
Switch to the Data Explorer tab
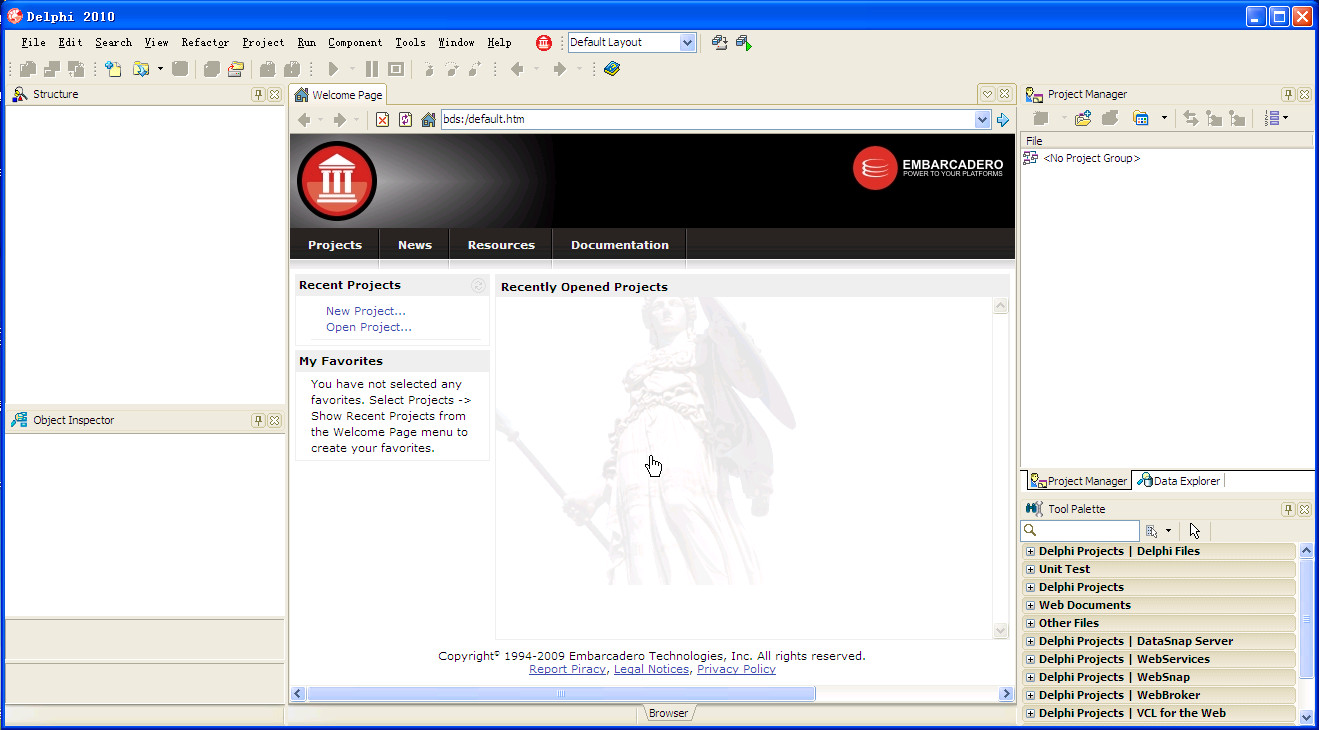click(x=1179, y=481)
